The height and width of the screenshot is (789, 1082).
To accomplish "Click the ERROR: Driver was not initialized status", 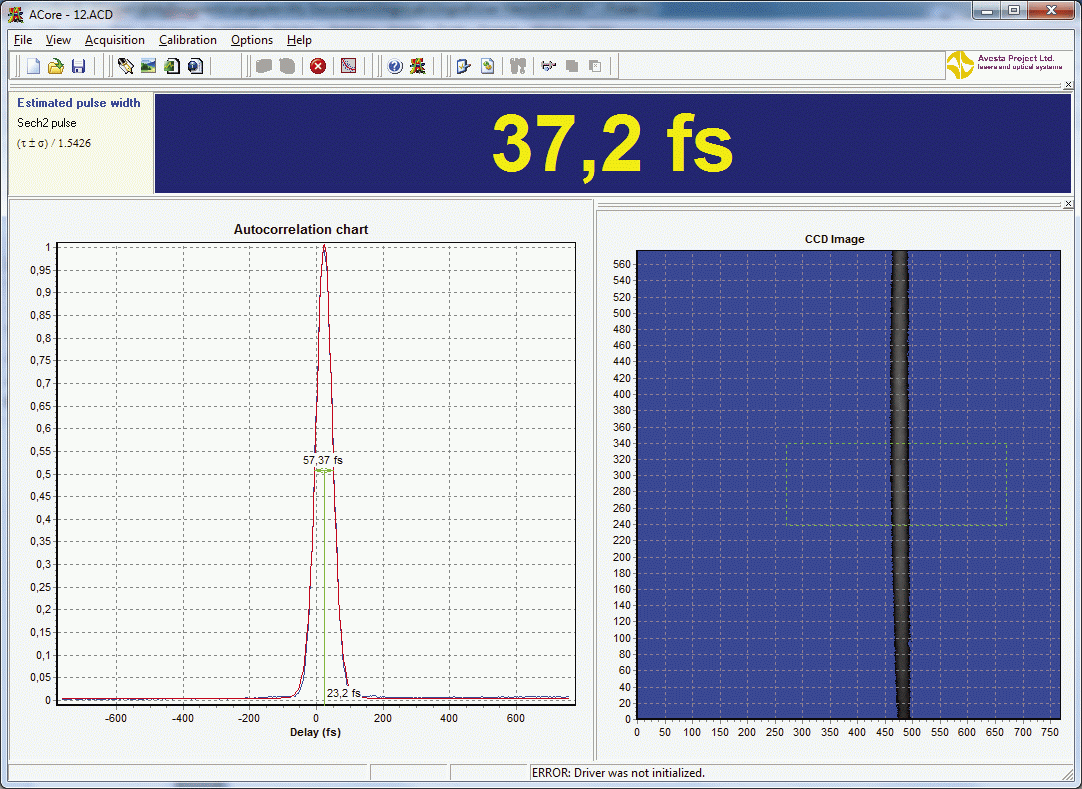I will [x=618, y=773].
